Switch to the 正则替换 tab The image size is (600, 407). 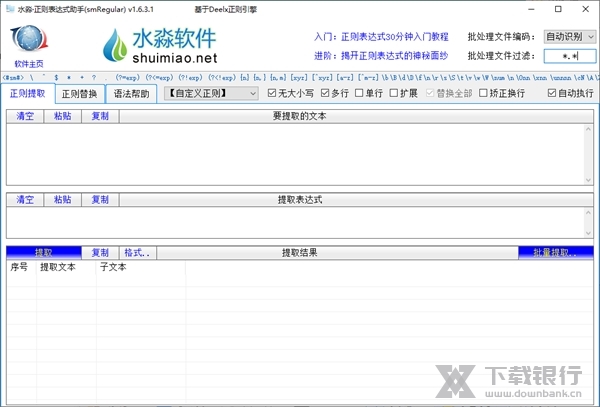[x=80, y=94]
